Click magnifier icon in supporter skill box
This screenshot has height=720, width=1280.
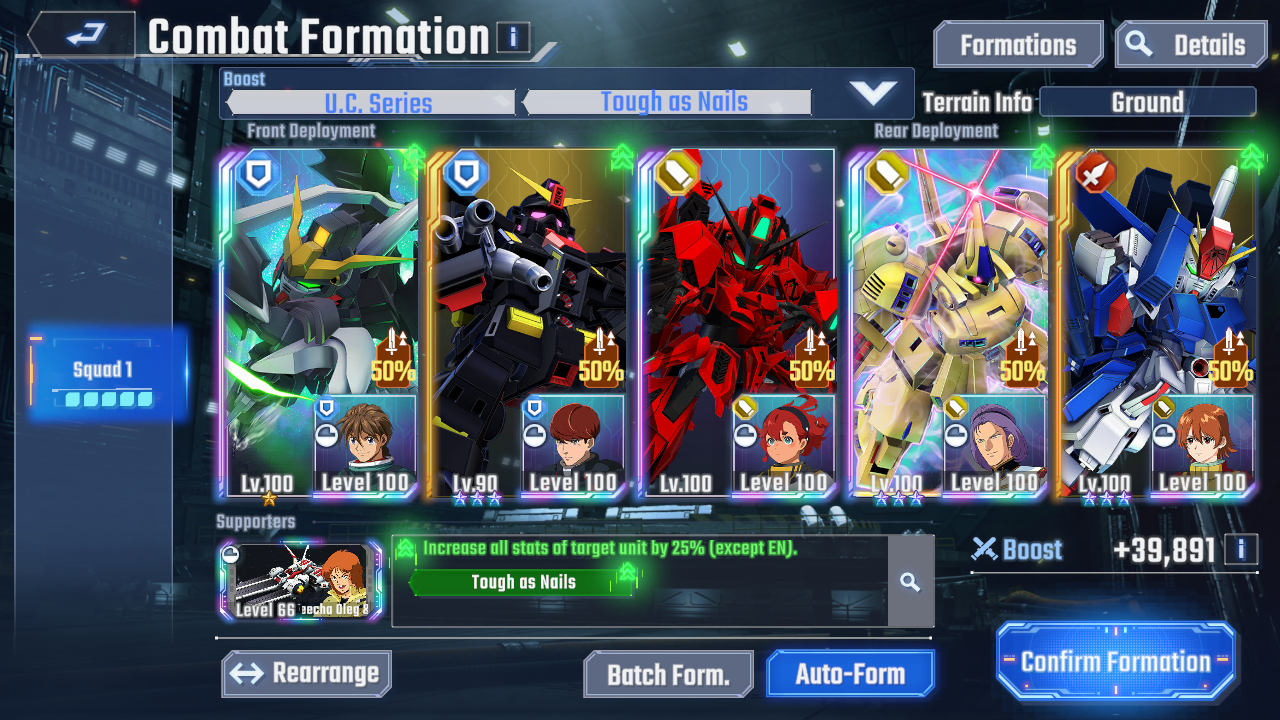click(x=909, y=582)
